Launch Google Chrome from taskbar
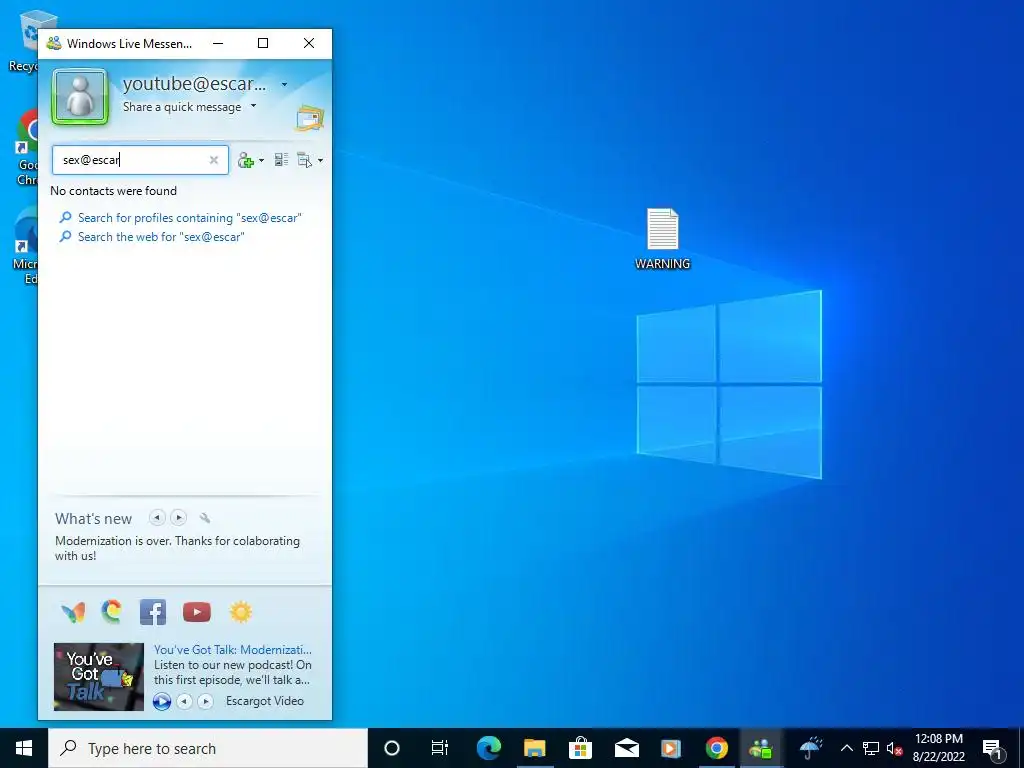Viewport: 1024px width, 768px height. click(716, 748)
